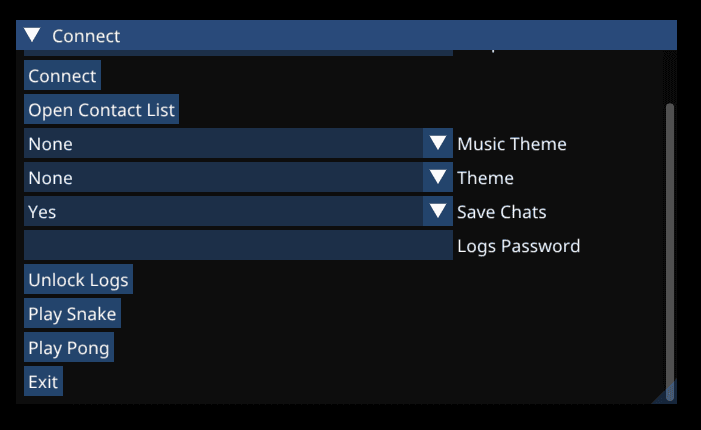Open the Contact List
701x430 pixels.
pos(101,110)
